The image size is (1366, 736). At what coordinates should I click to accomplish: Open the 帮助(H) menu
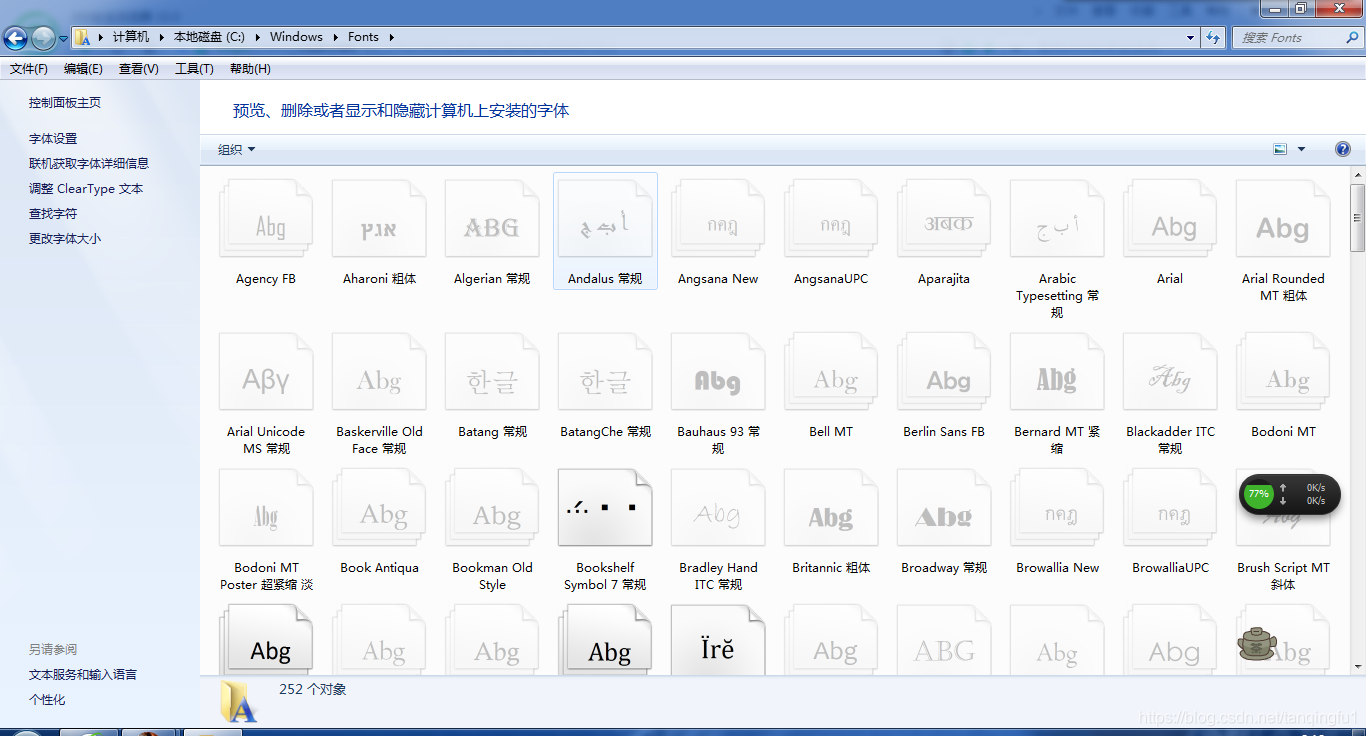250,69
